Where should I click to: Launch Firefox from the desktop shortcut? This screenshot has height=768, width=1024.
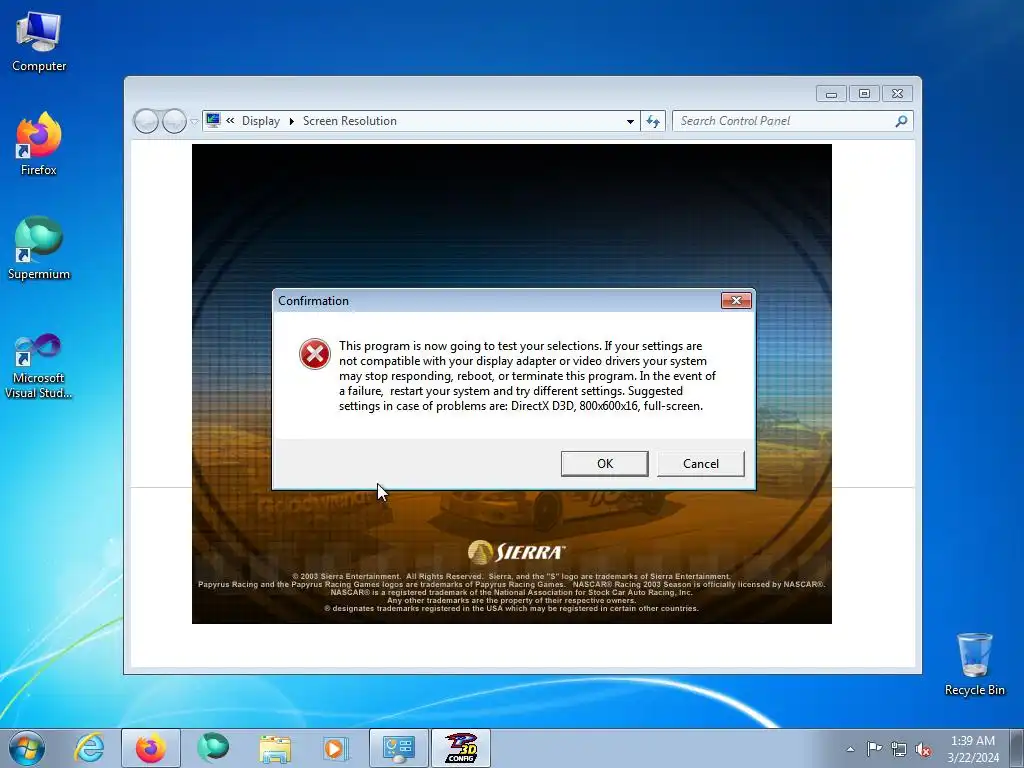[39, 144]
